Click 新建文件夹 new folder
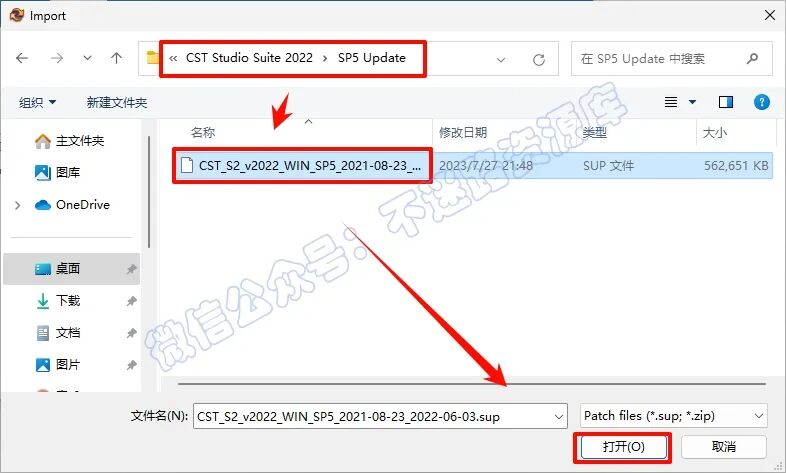 point(117,103)
